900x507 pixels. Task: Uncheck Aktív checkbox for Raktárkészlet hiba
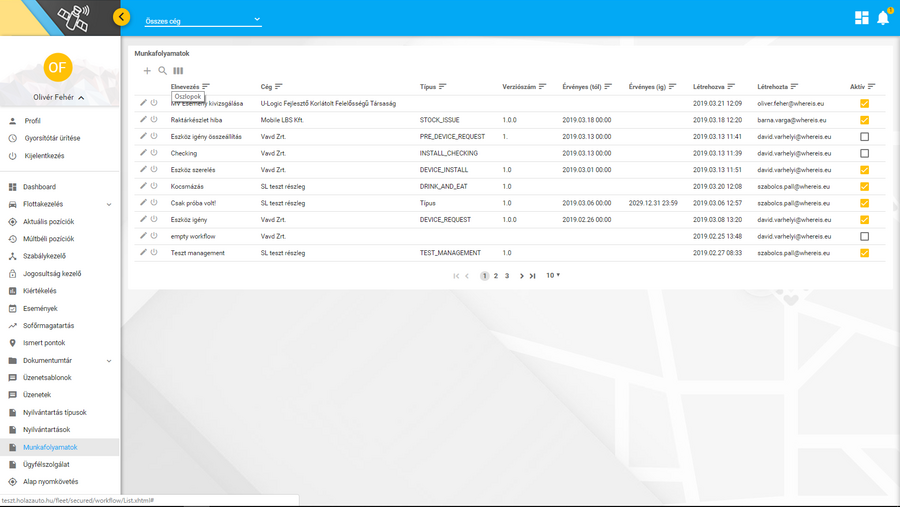point(864,120)
